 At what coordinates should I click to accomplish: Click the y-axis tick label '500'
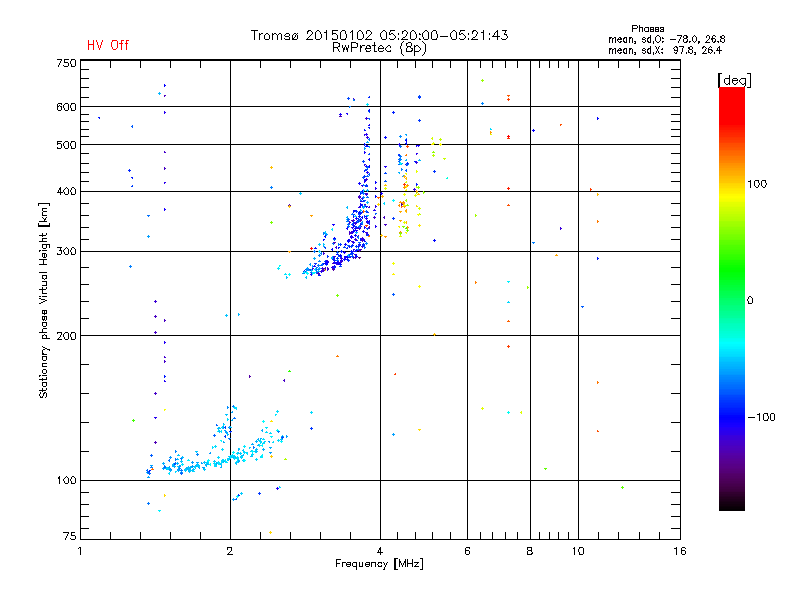pyautogui.click(x=66, y=145)
